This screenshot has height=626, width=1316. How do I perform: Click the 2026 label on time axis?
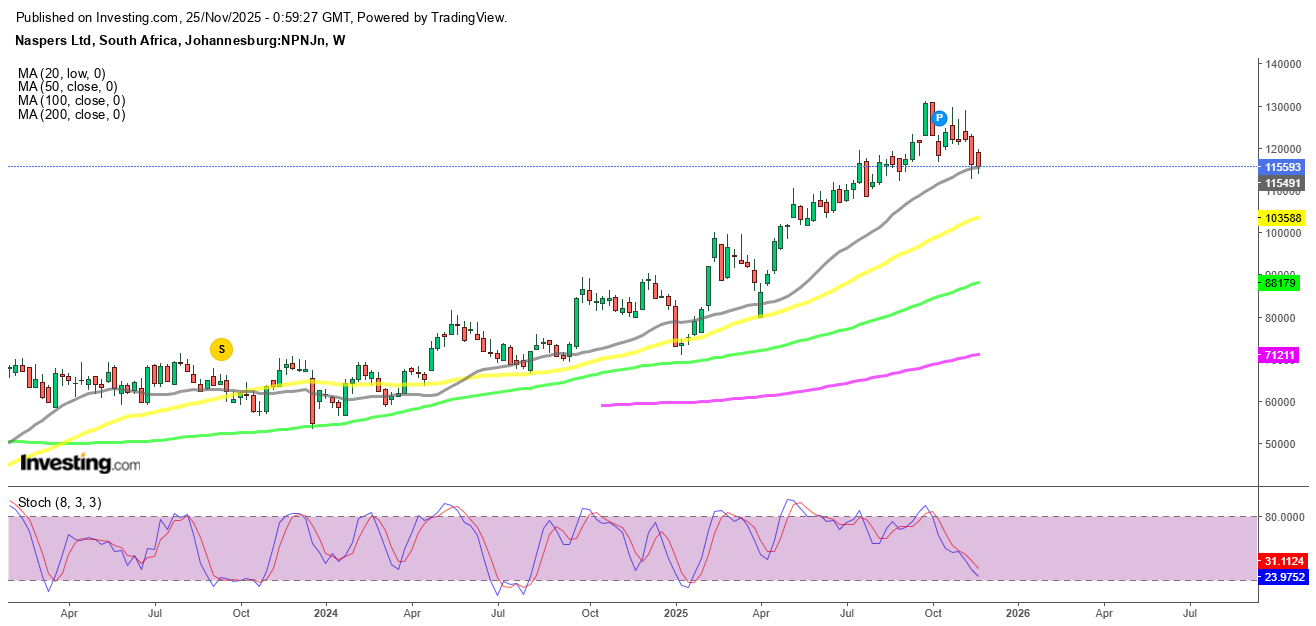(1017, 611)
